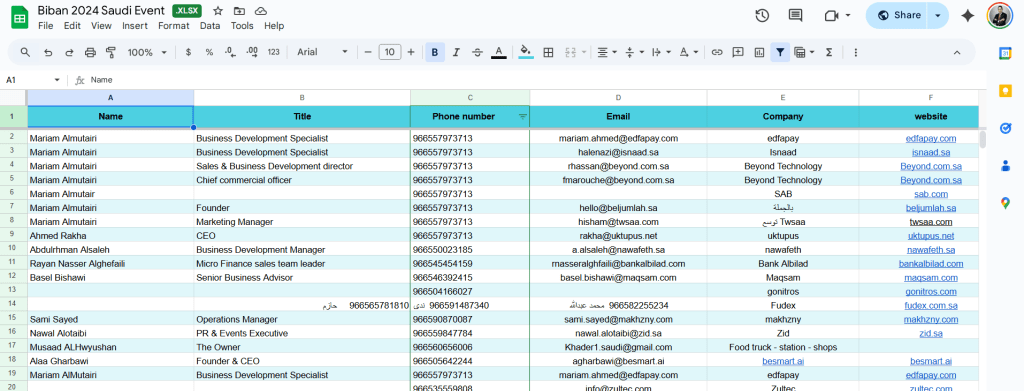Open the vertical align dropdown
This screenshot has height=391, width=1024.
point(634,52)
